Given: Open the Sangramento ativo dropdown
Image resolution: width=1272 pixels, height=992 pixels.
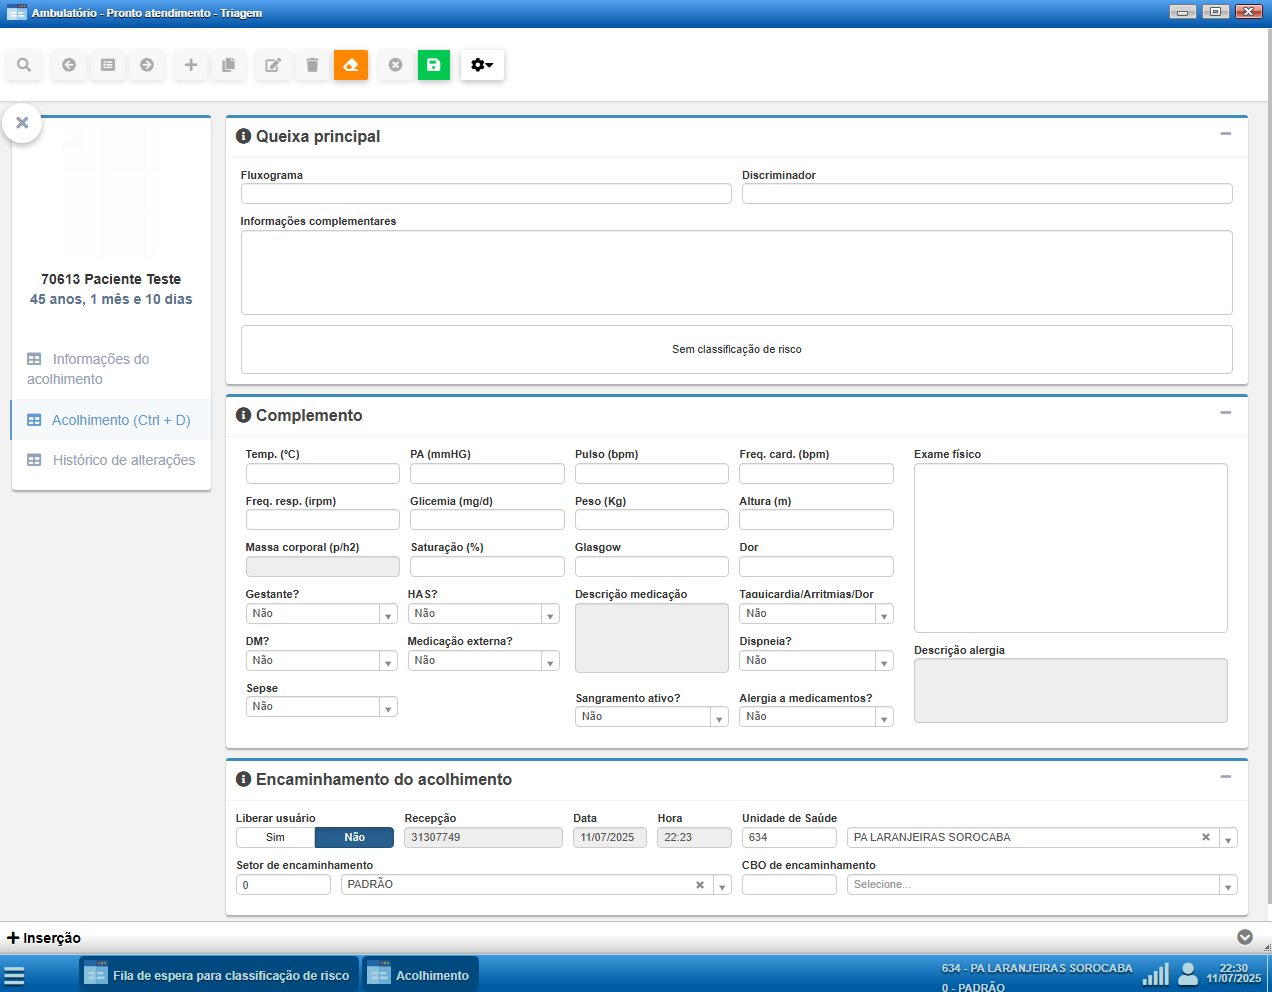Looking at the screenshot, I should [x=651, y=717].
